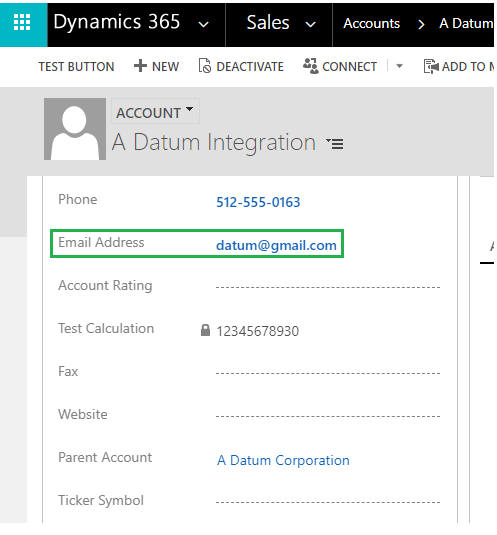Open the ACCOUNT form selector dropdown

(x=155, y=112)
